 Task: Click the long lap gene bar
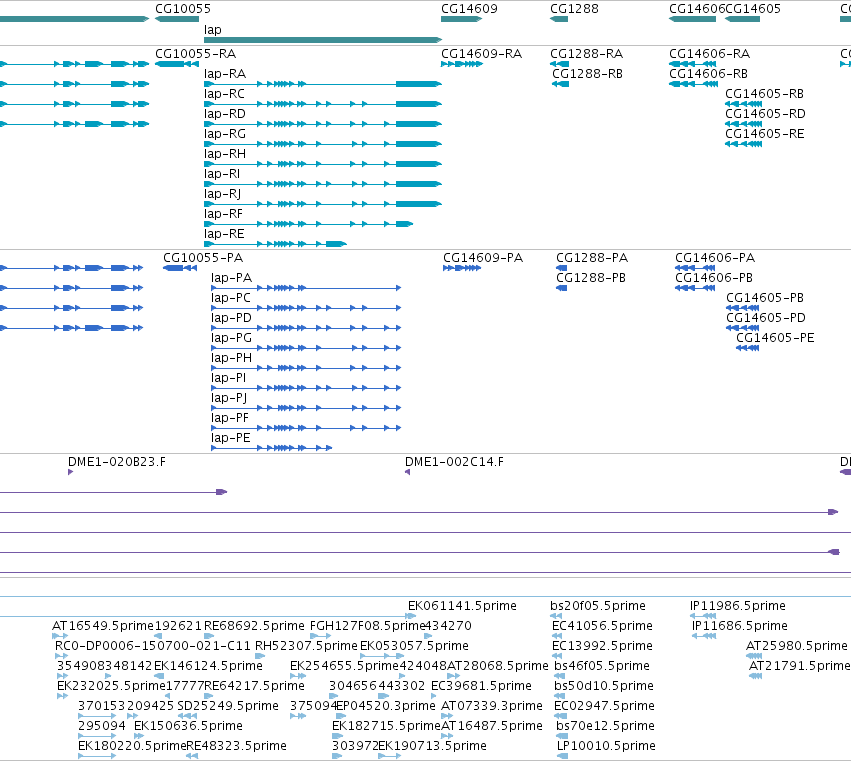323,40
